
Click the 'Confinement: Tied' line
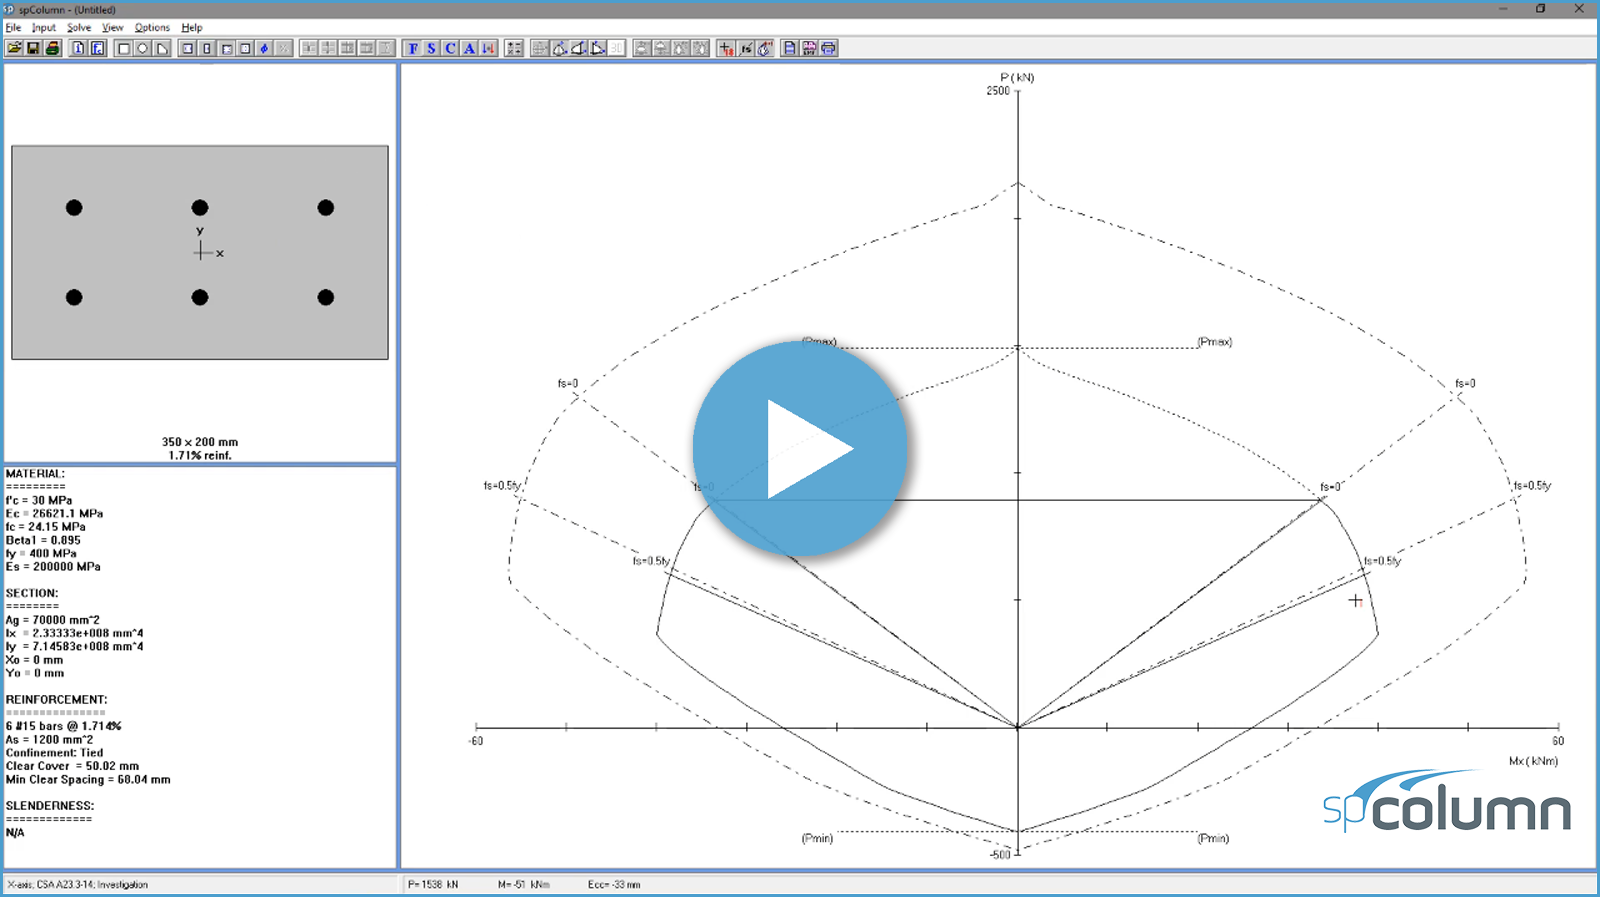(54, 753)
